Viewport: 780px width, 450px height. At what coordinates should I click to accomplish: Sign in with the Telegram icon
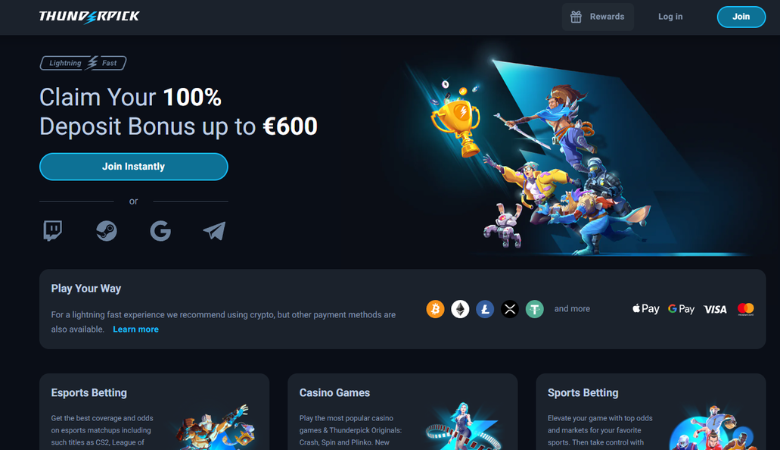click(x=214, y=231)
